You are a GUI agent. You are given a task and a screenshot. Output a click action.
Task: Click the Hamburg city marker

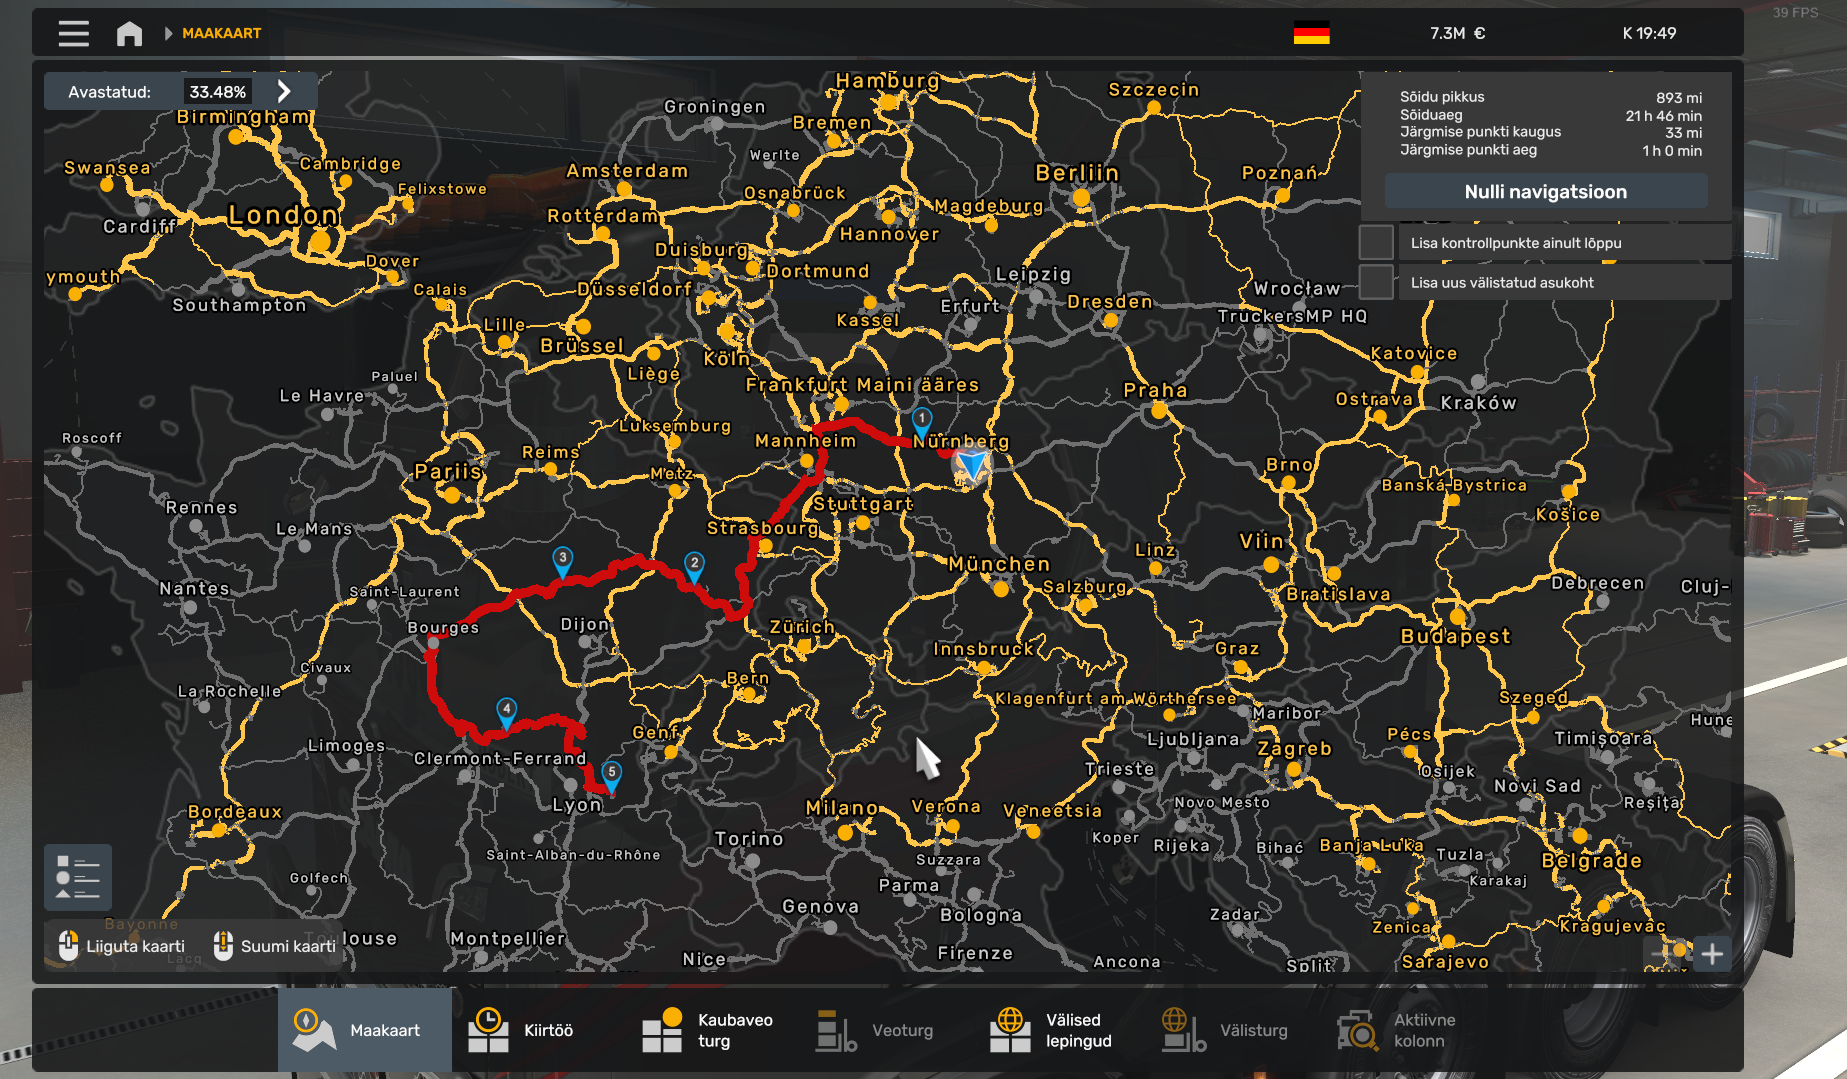889,102
